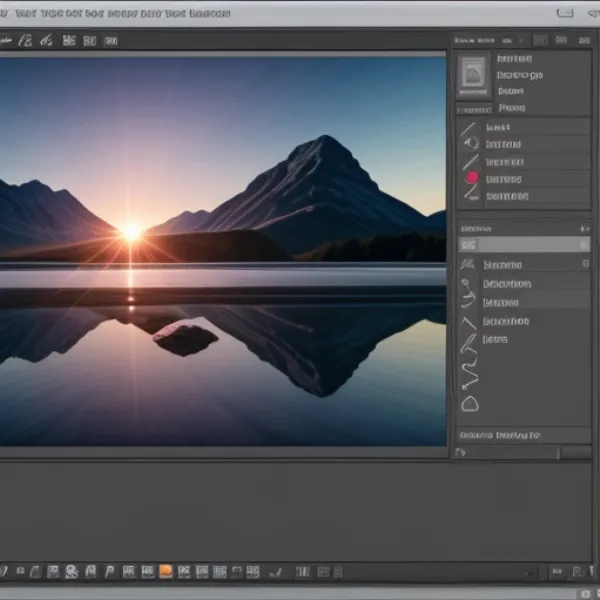Toggle the red circle item in the right panel
Viewport: 600px width, 600px height.
(472, 178)
